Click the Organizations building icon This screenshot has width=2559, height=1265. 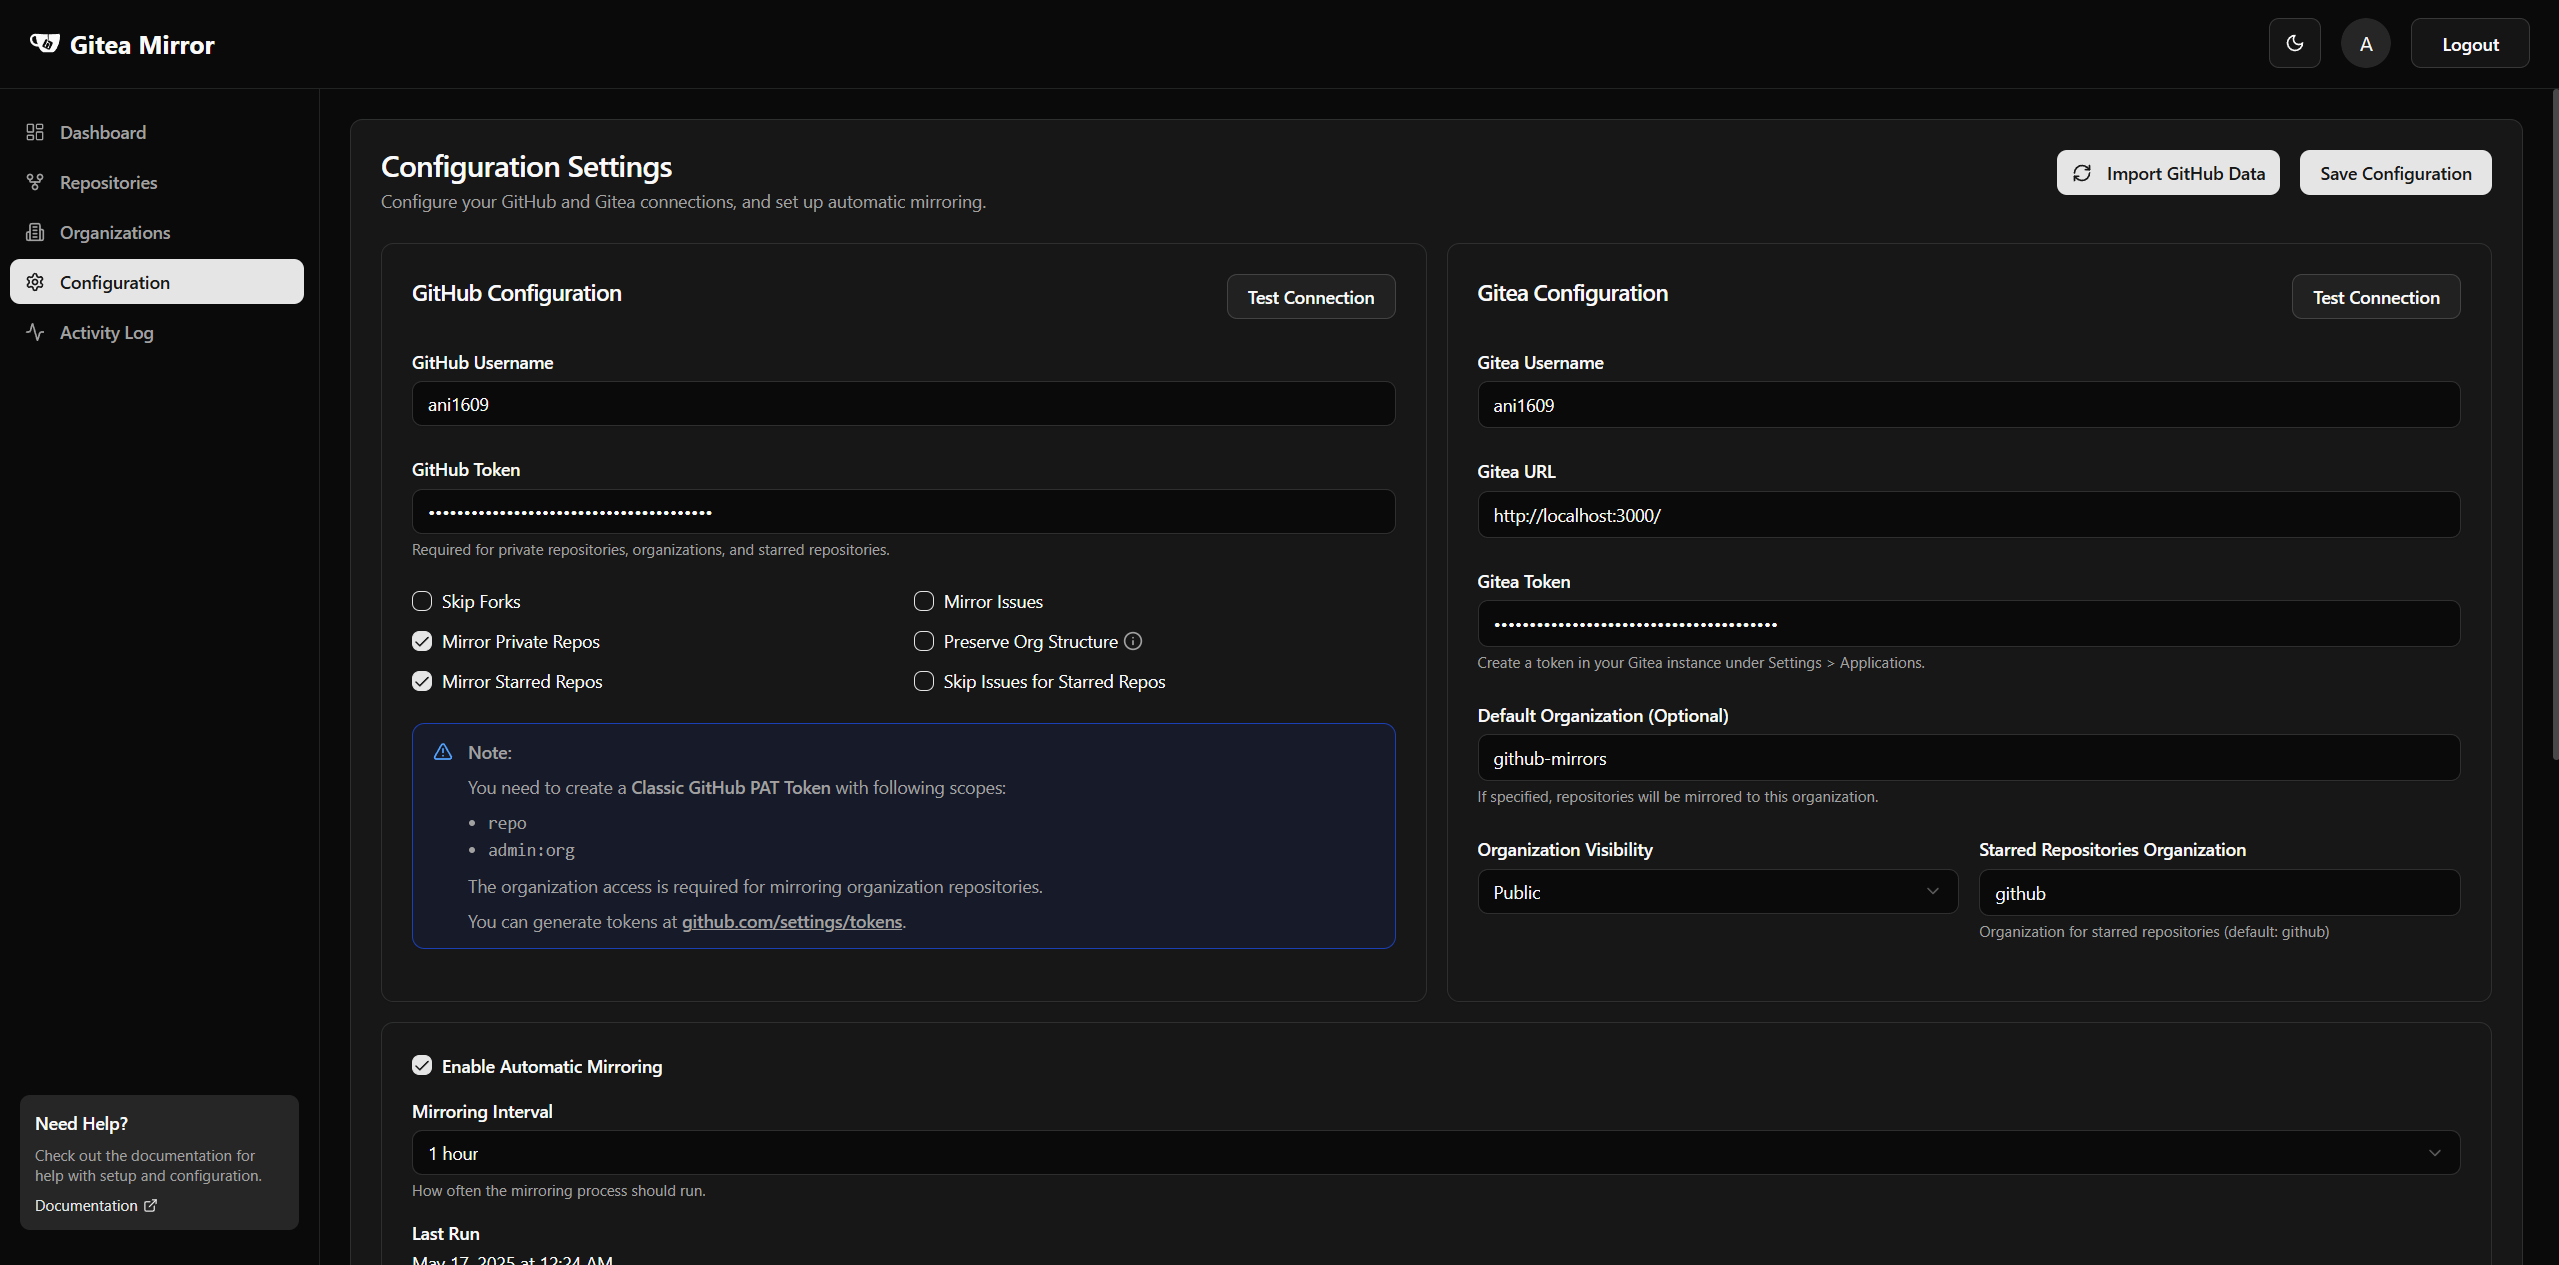click(x=35, y=232)
